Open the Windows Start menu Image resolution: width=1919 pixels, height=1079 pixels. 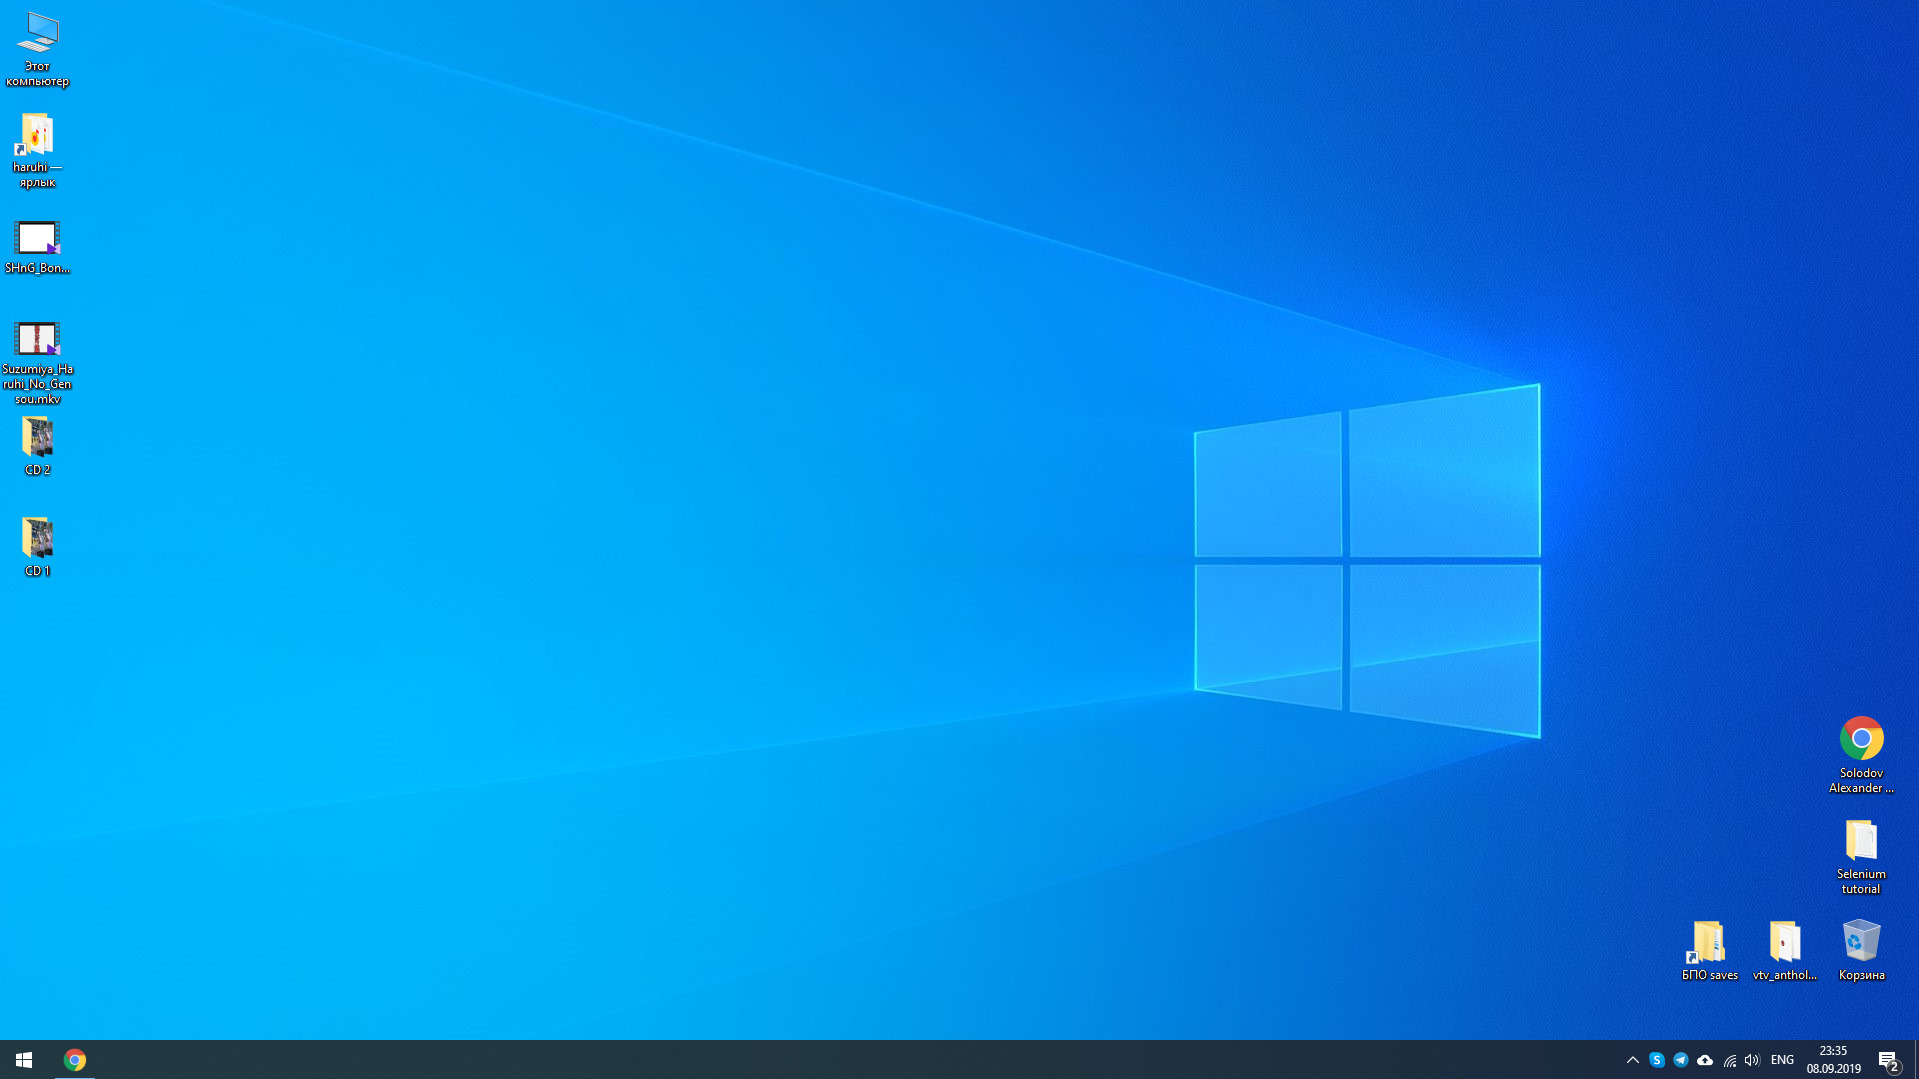click(24, 1059)
